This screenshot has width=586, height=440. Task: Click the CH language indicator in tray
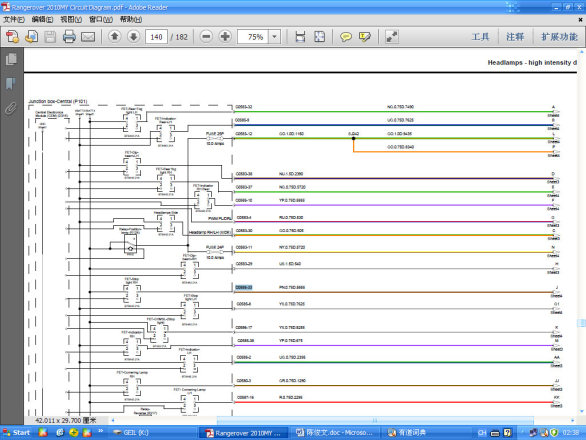pos(482,433)
